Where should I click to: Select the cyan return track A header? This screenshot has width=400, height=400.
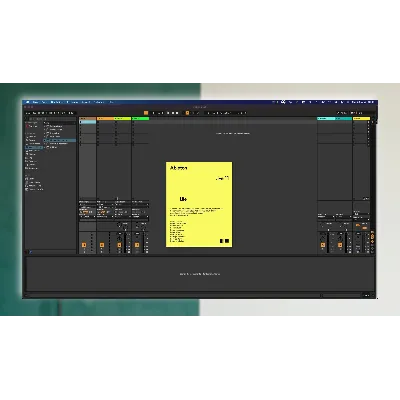click(326, 118)
